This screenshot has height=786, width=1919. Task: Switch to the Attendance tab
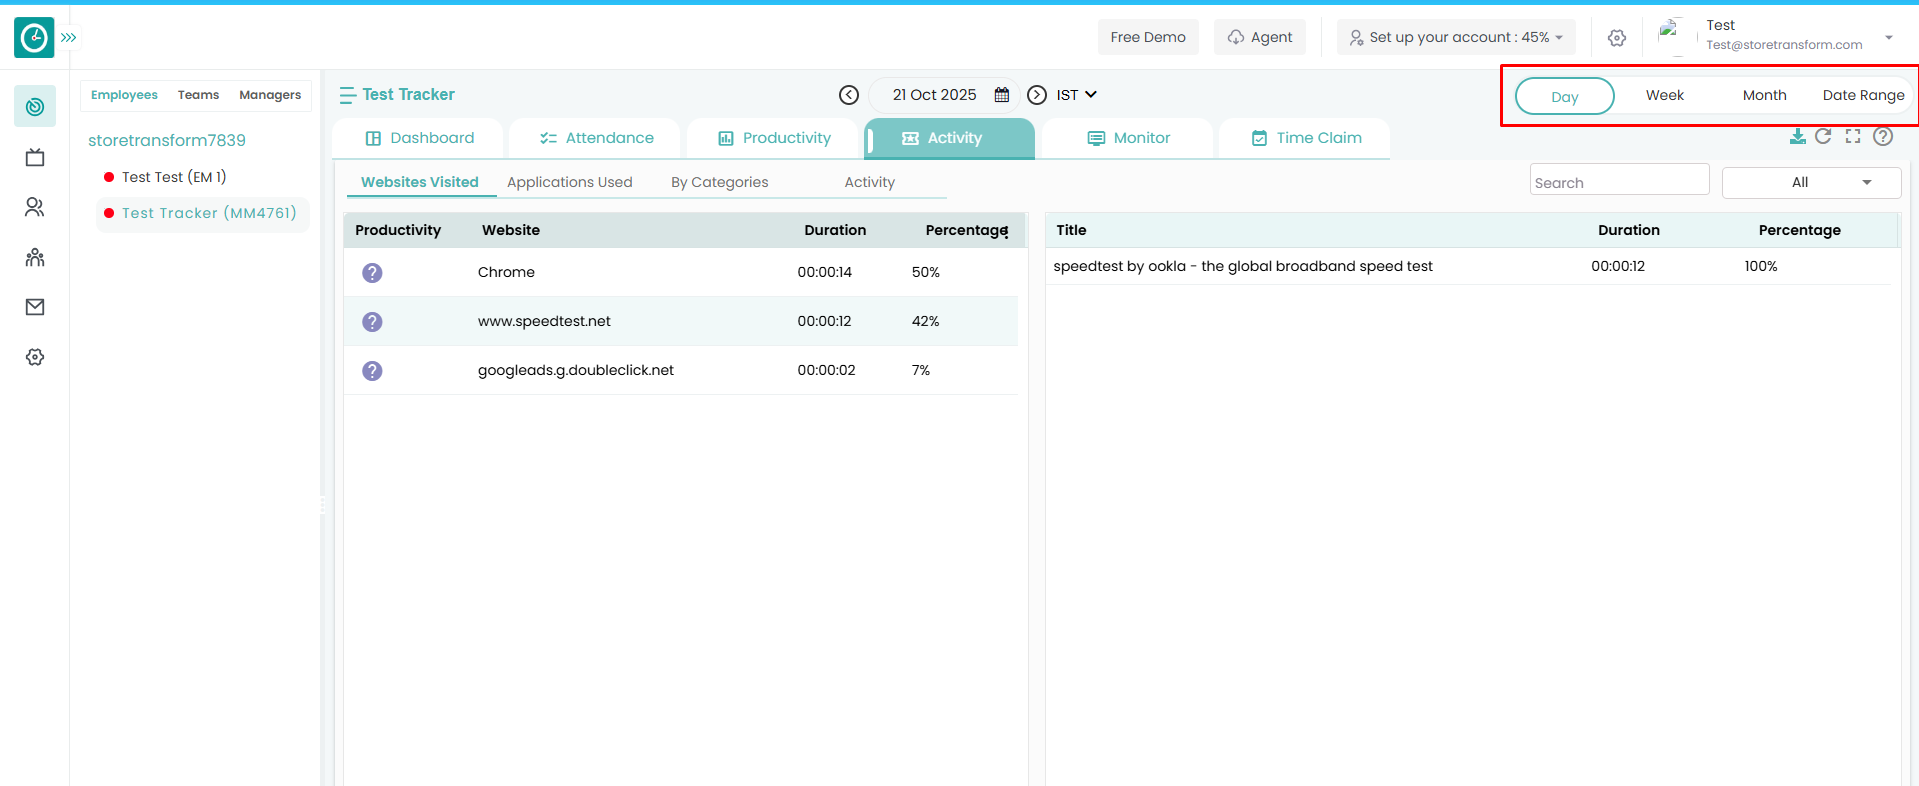596,138
